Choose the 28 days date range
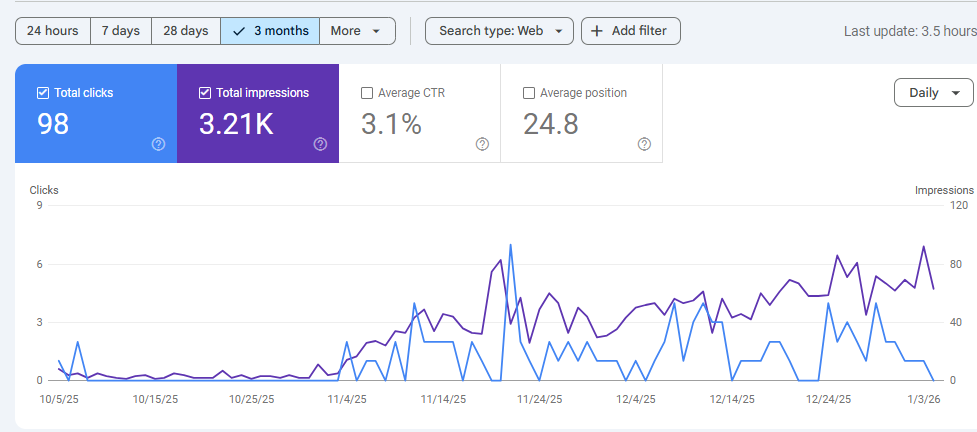Screen dimensions: 977x432 [185, 31]
